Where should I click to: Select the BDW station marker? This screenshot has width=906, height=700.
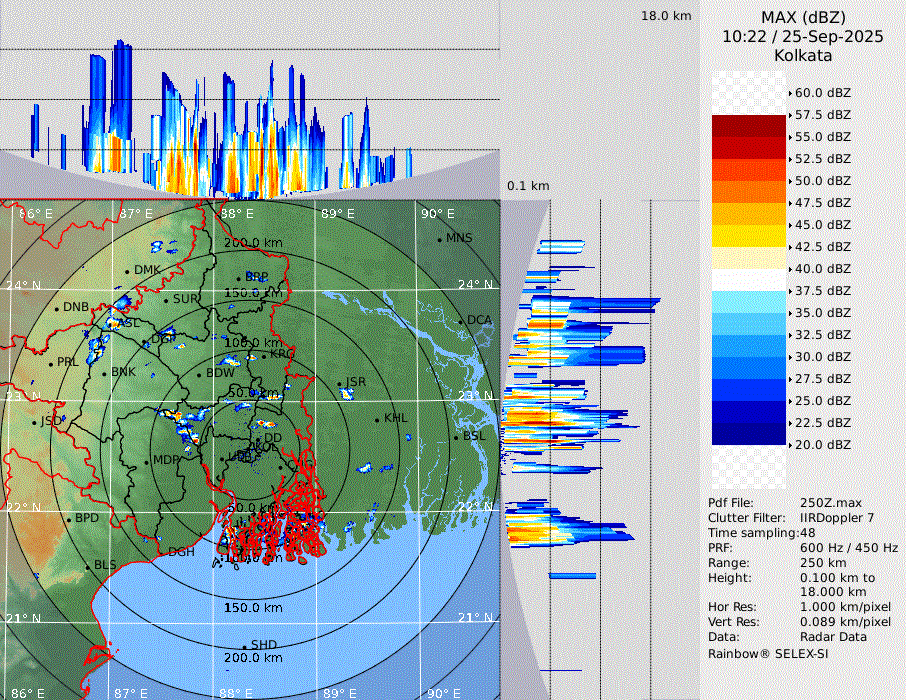199,375
